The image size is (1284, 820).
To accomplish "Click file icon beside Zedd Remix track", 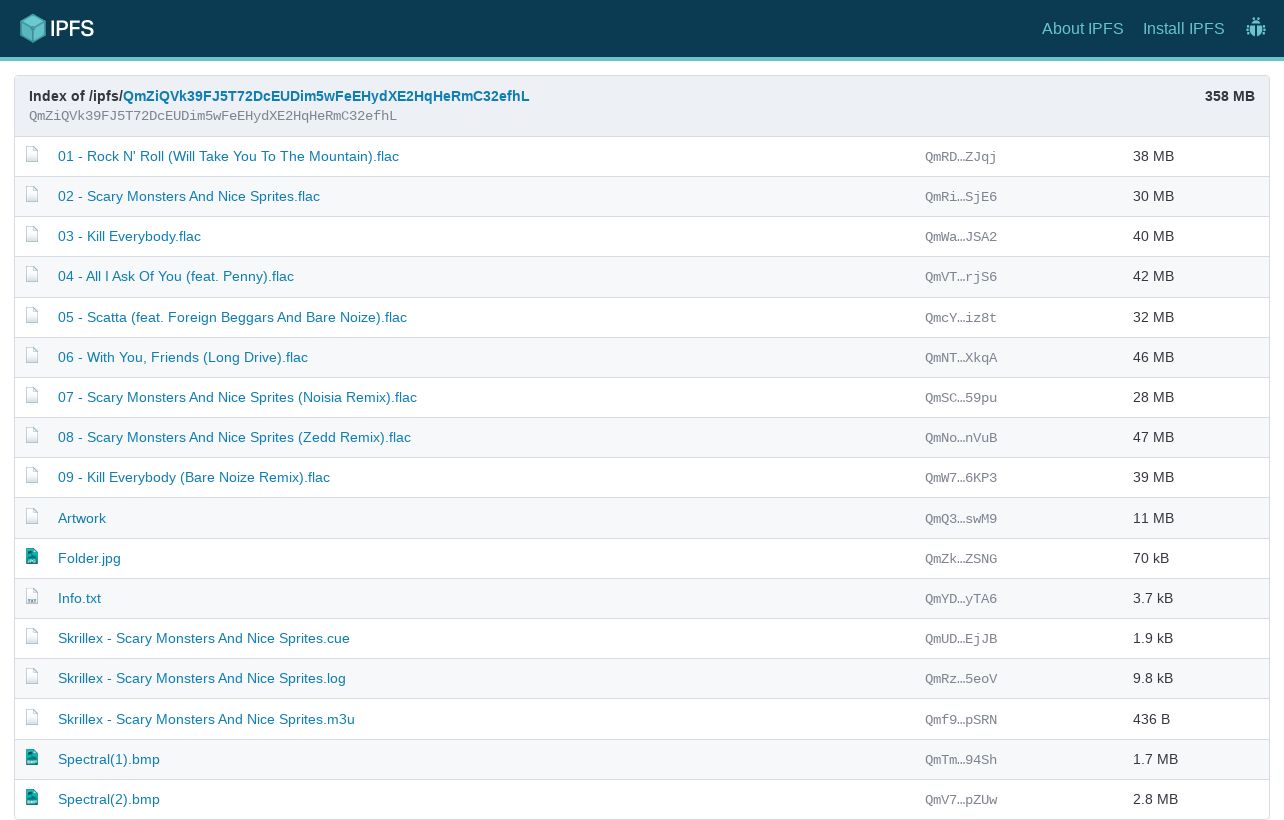I will [x=32, y=436].
